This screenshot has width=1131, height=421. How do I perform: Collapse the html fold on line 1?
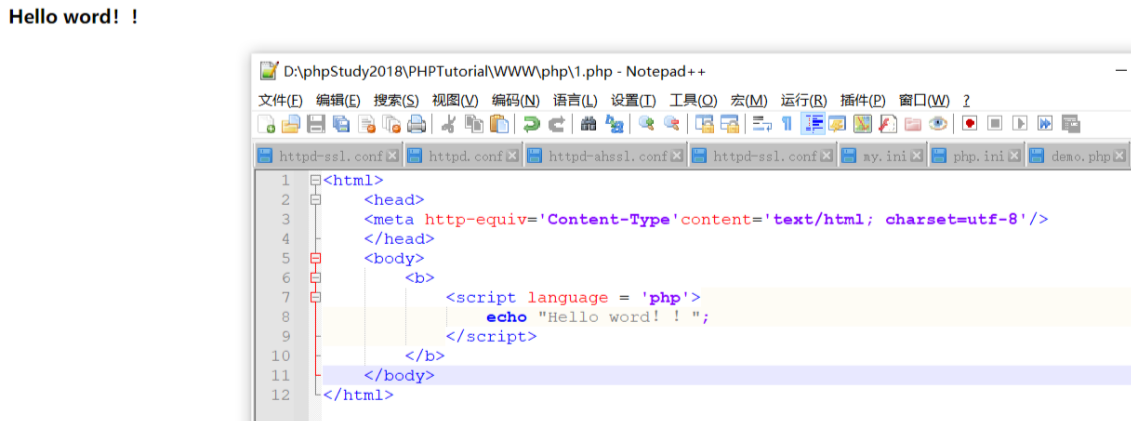315,180
